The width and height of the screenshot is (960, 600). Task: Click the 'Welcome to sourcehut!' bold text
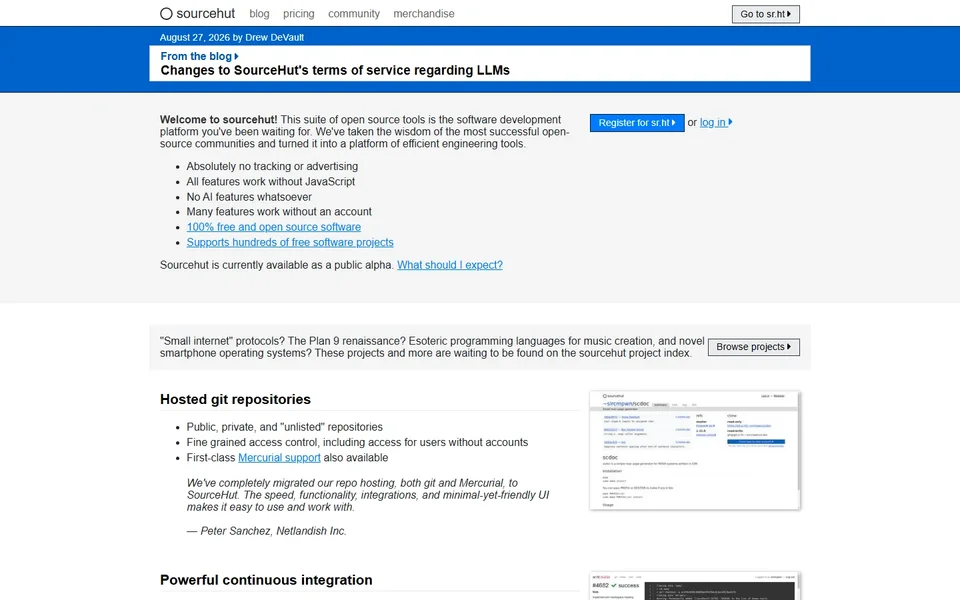(219, 120)
